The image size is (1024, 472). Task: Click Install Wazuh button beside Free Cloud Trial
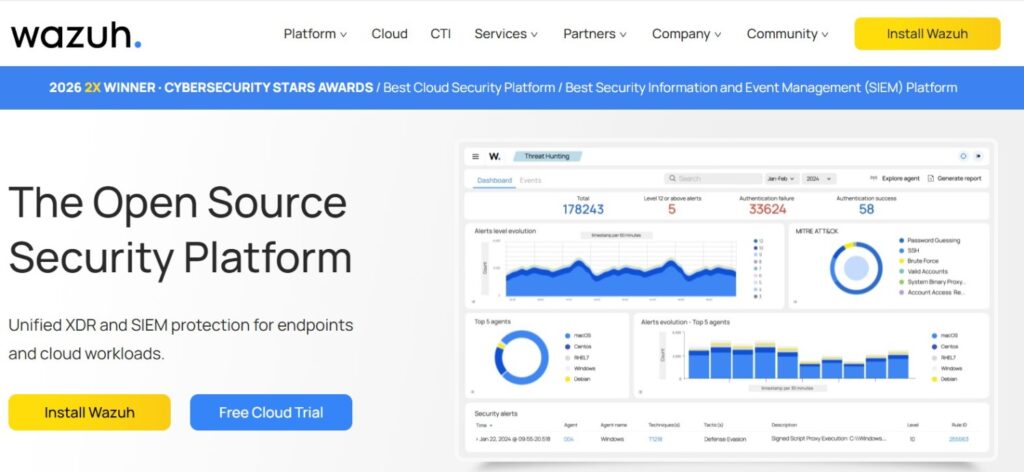[89, 413]
